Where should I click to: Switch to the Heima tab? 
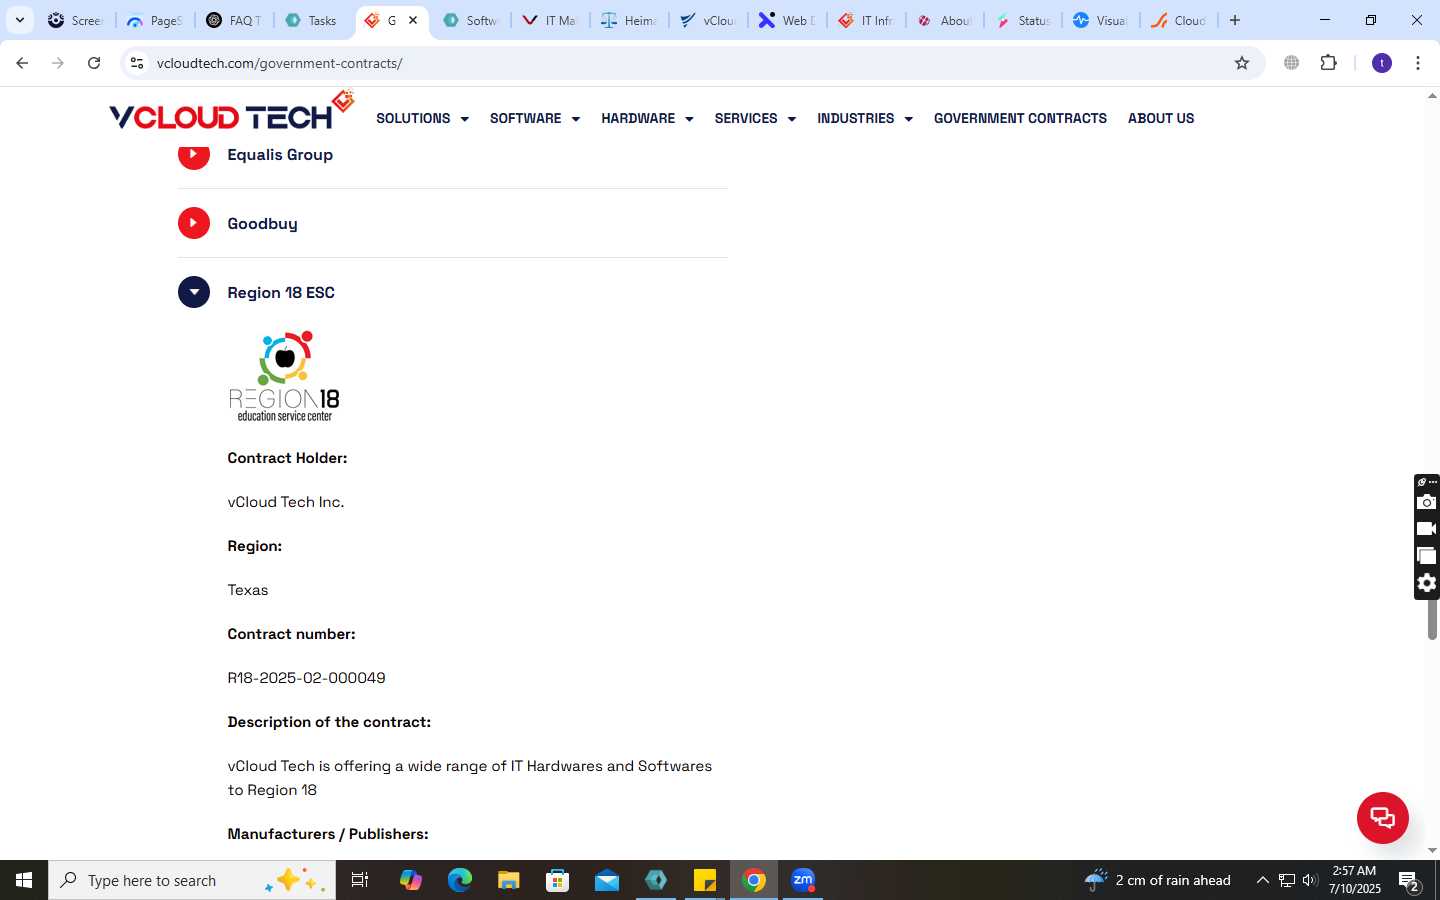click(628, 20)
